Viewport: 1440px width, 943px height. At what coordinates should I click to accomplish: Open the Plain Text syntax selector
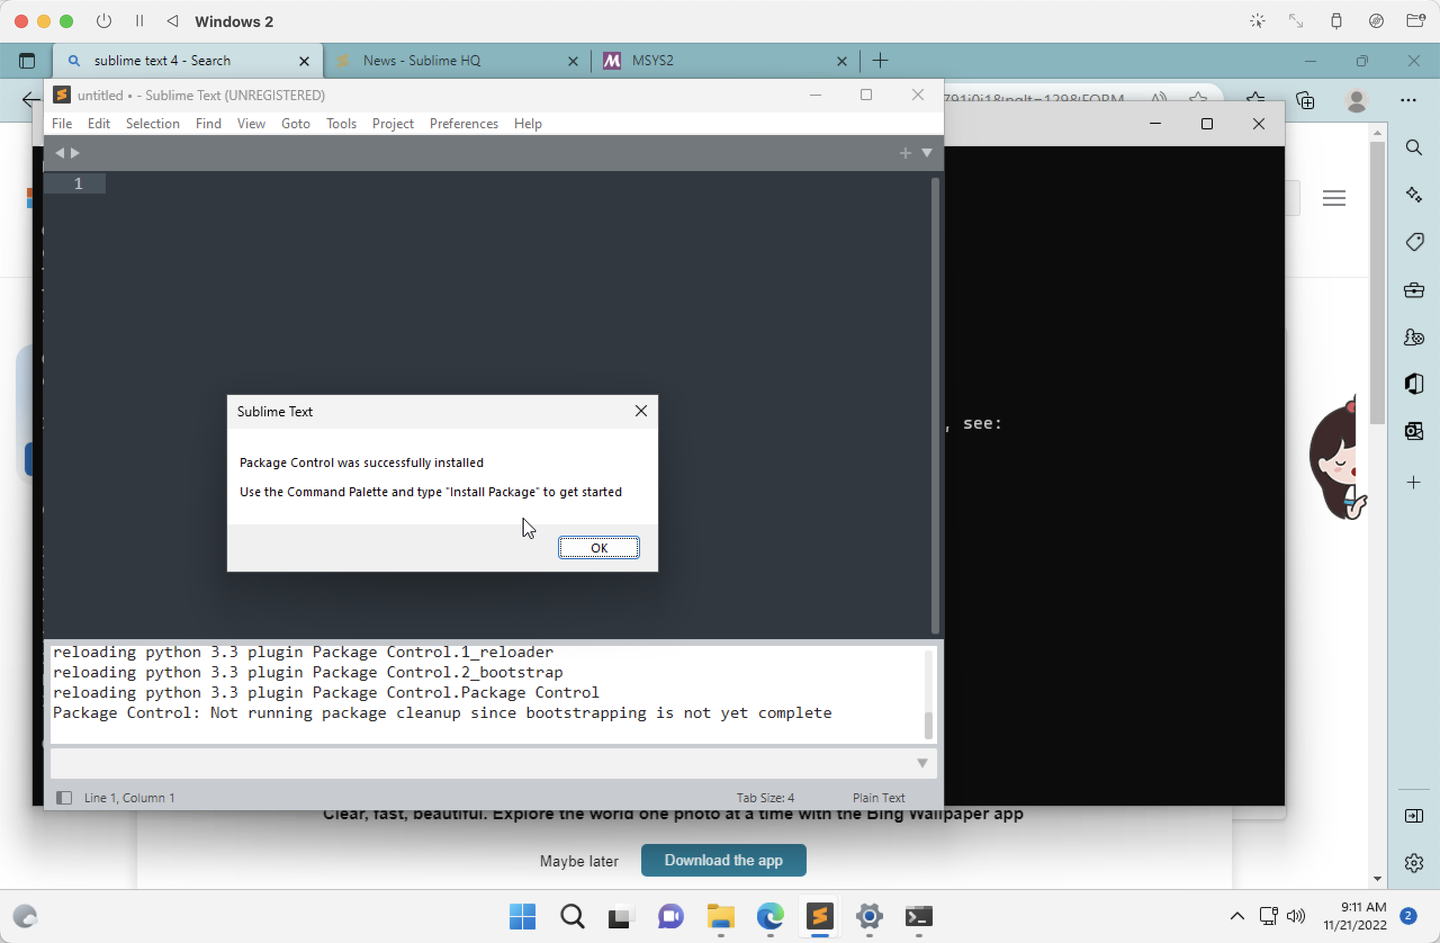pos(878,797)
